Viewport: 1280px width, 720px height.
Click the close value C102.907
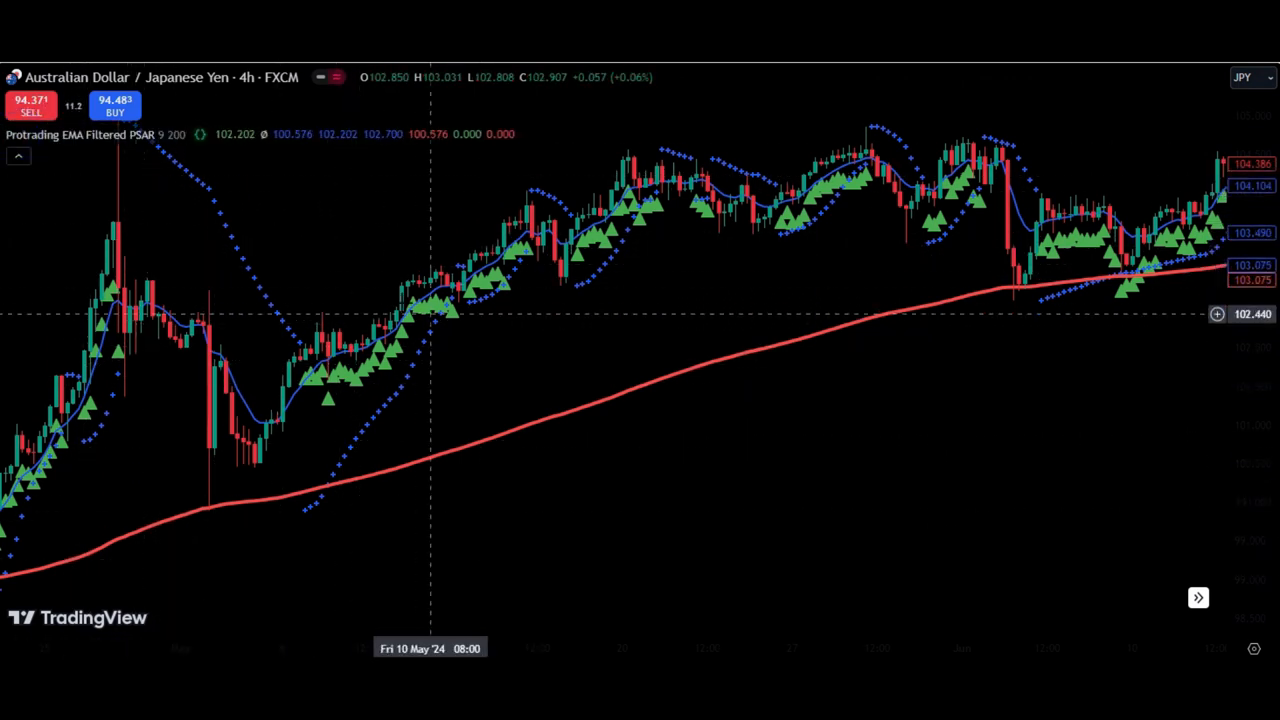(x=543, y=77)
